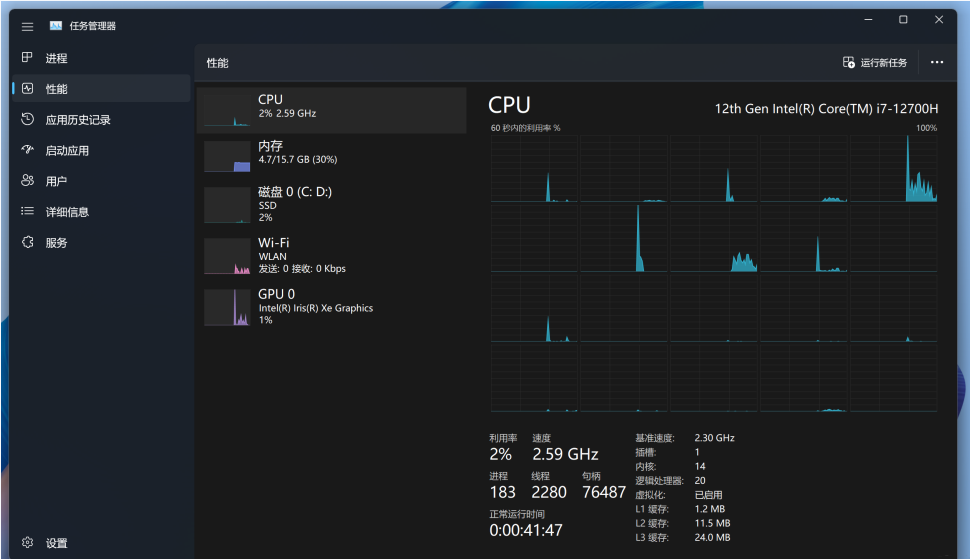Screen dimensions: 970x559
Task: Click the 性能 performance icon in sidebar
Action: (27, 88)
